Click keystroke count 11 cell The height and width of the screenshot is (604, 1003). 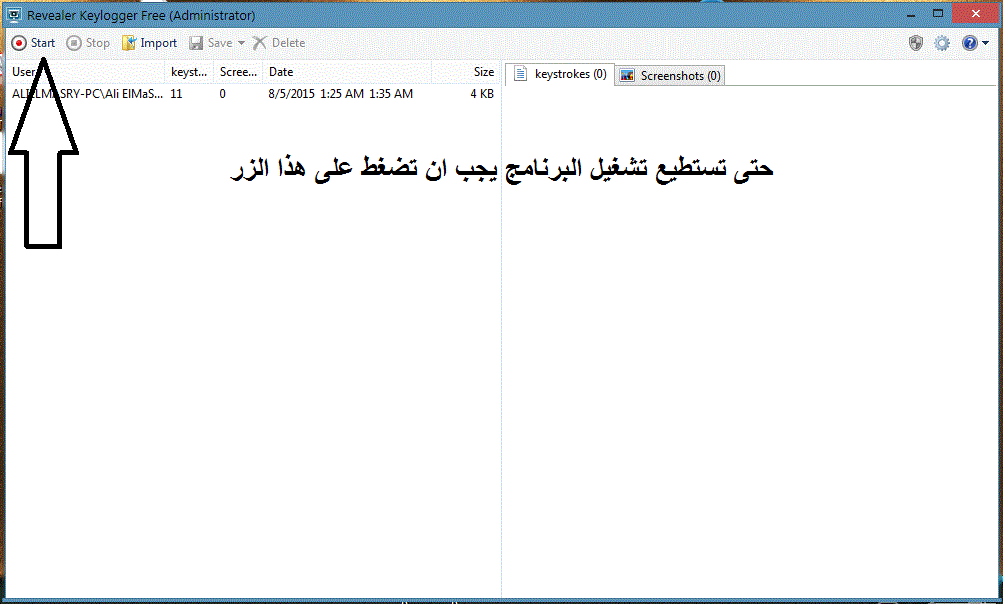[177, 93]
